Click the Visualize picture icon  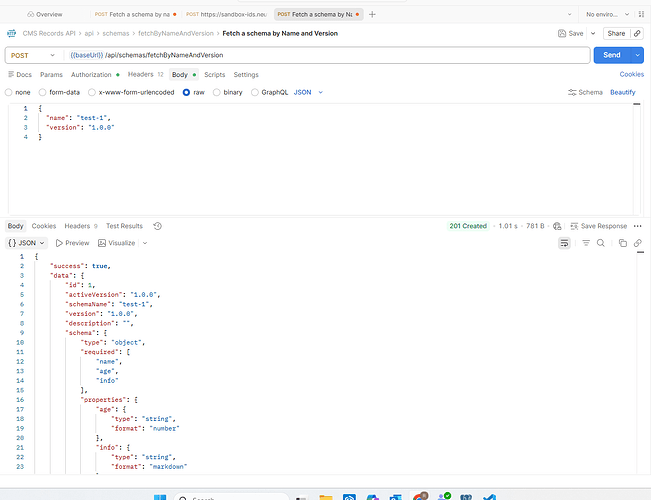pyautogui.click(x=102, y=243)
